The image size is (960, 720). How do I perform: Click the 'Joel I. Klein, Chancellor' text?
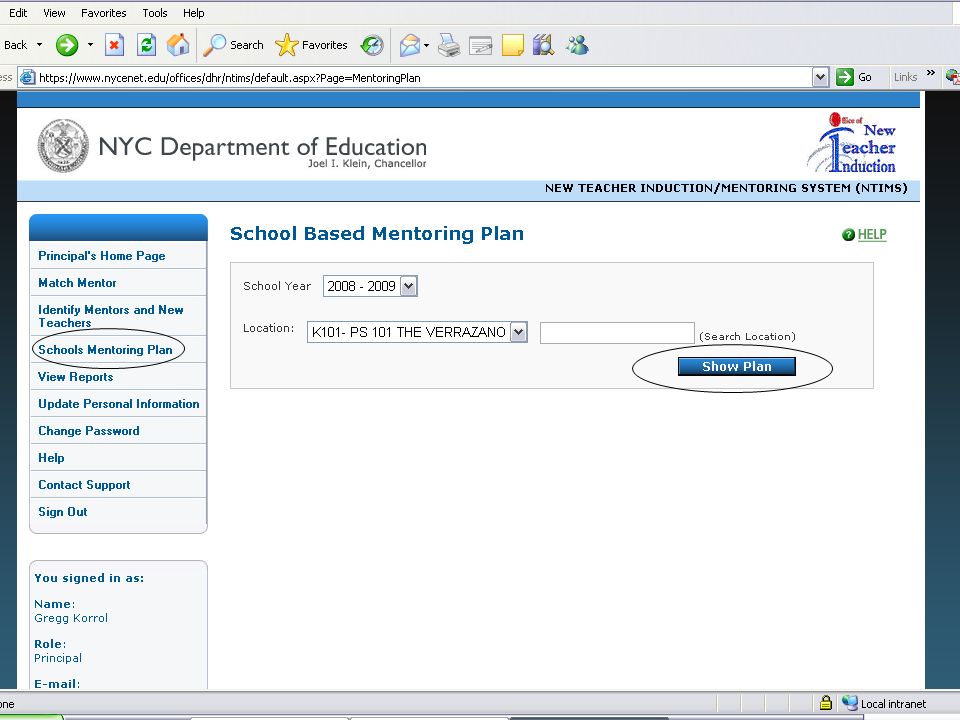click(x=367, y=163)
